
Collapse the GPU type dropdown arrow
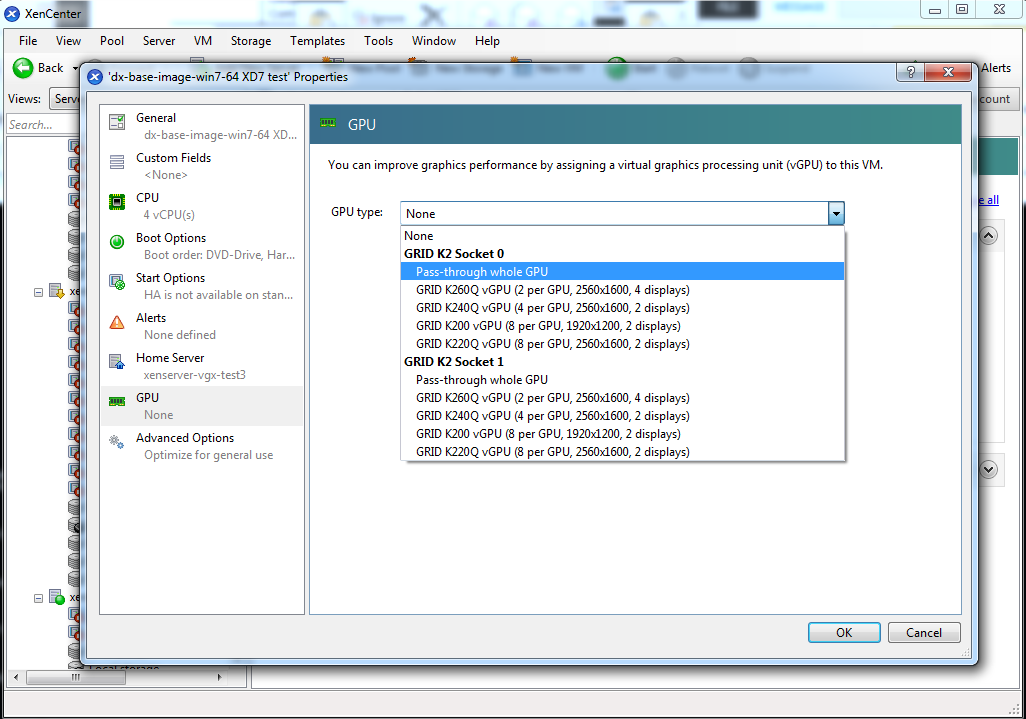(x=836, y=213)
